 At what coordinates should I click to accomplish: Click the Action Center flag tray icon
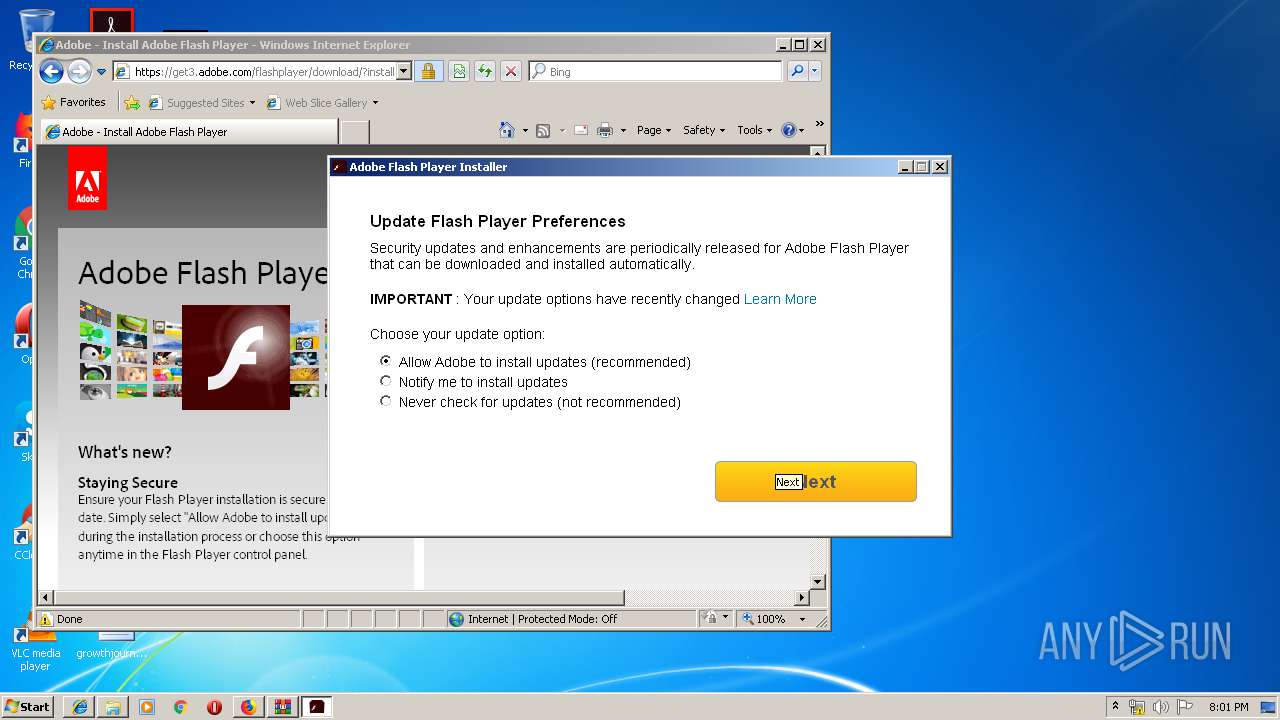(x=1185, y=707)
